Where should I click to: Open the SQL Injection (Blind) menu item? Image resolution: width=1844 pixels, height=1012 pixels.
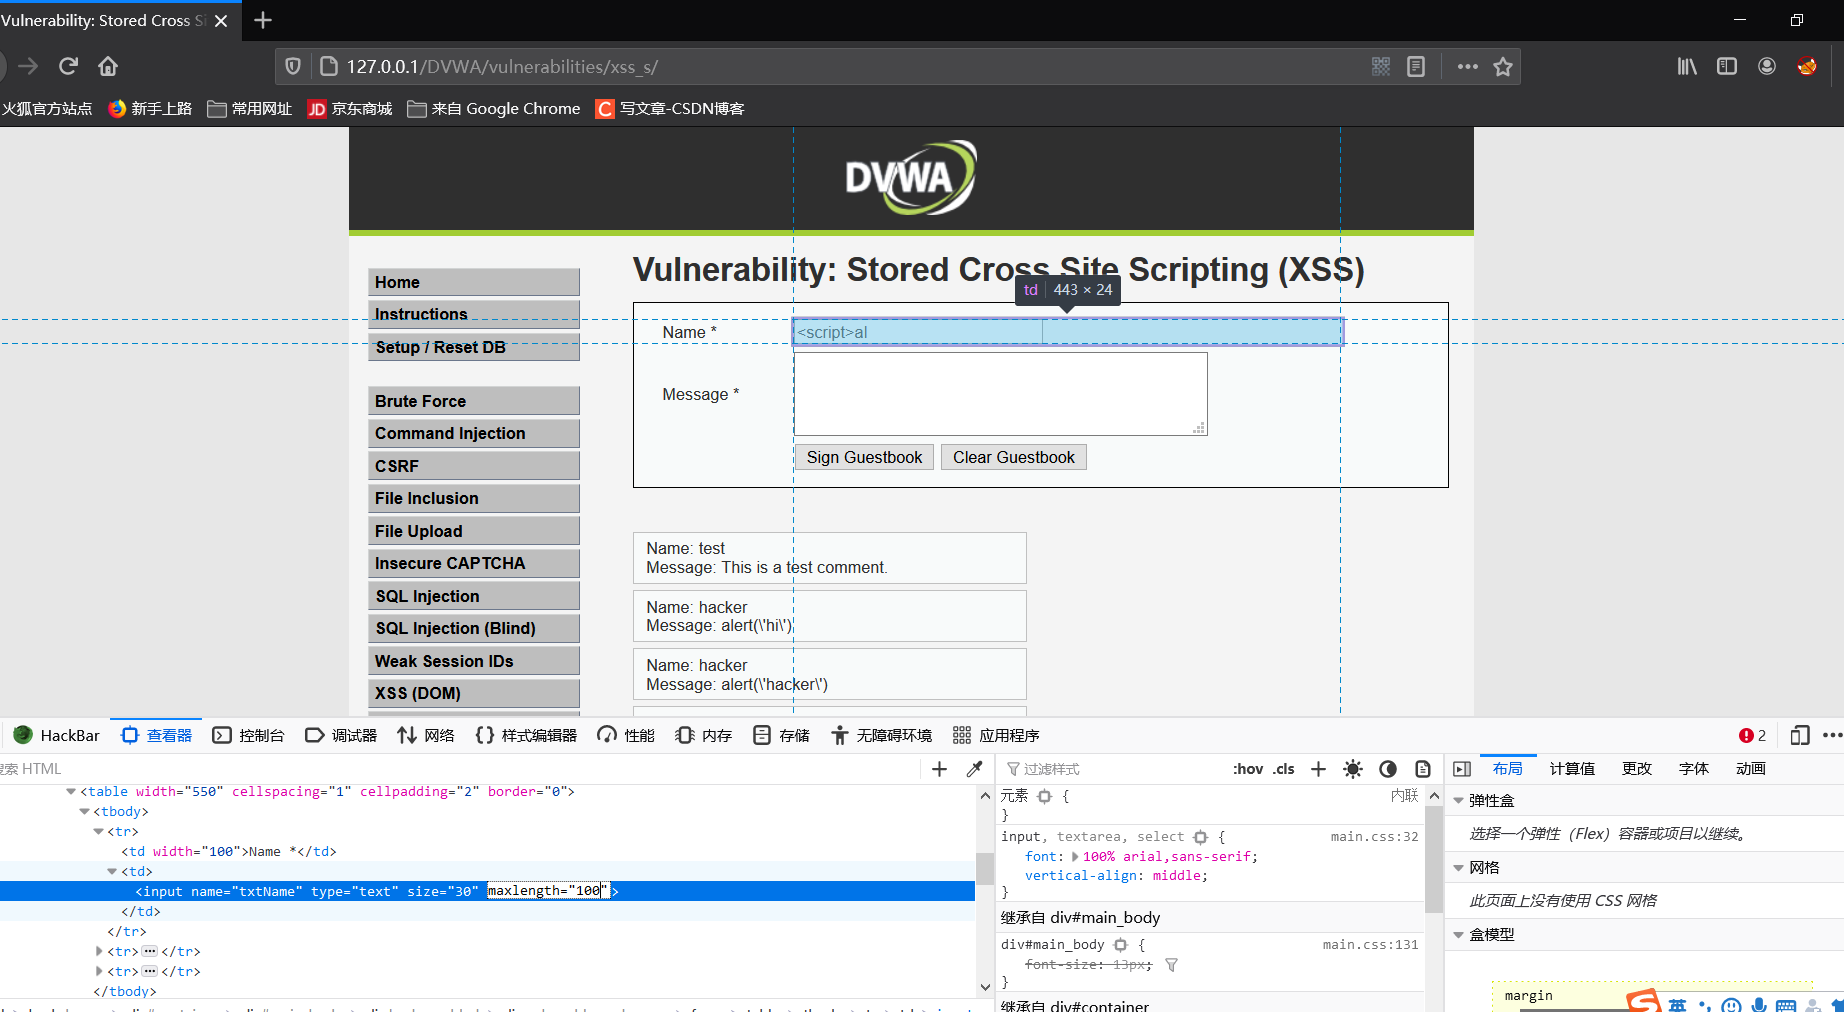coord(474,628)
